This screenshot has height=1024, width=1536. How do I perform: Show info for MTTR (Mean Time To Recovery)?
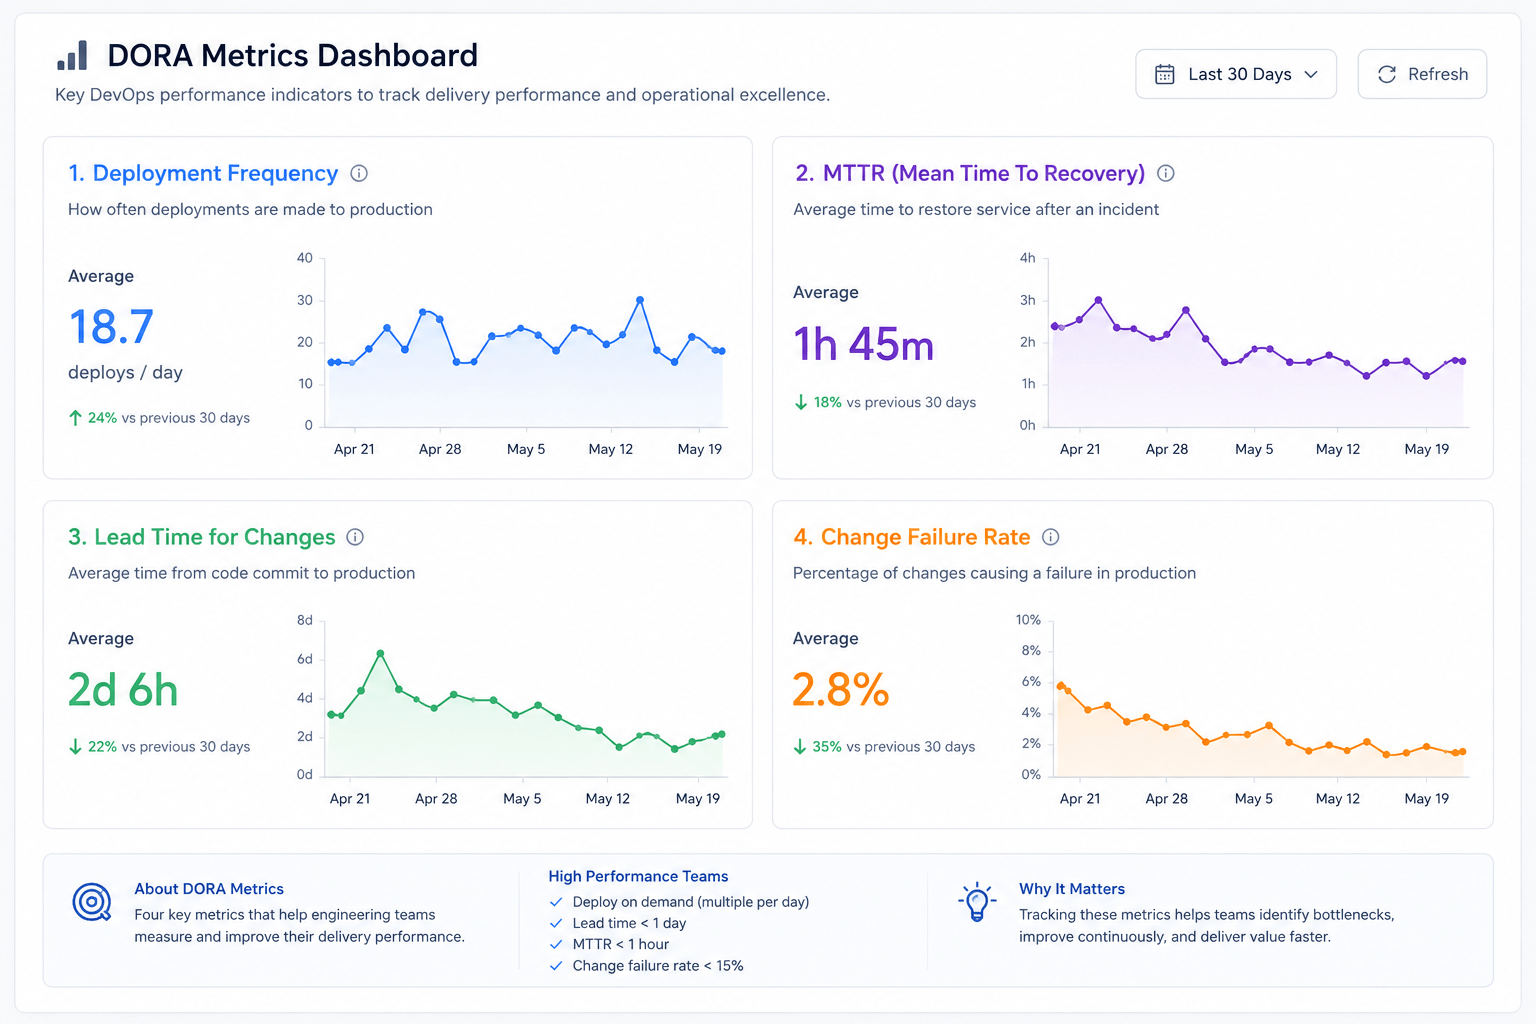[1165, 173]
